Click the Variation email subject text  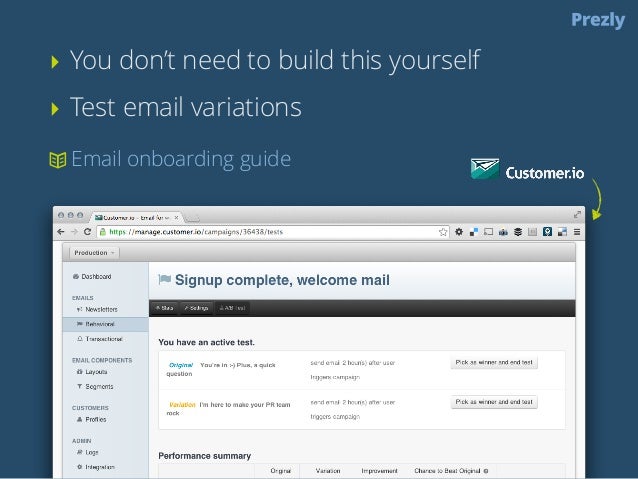228,409
